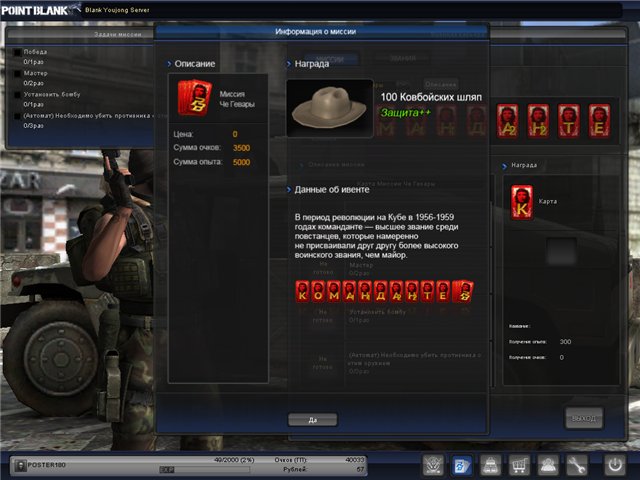Click the Che Guevara deck icon under Описание
Image resolution: width=640 pixels, height=480 pixels.
coord(194,98)
